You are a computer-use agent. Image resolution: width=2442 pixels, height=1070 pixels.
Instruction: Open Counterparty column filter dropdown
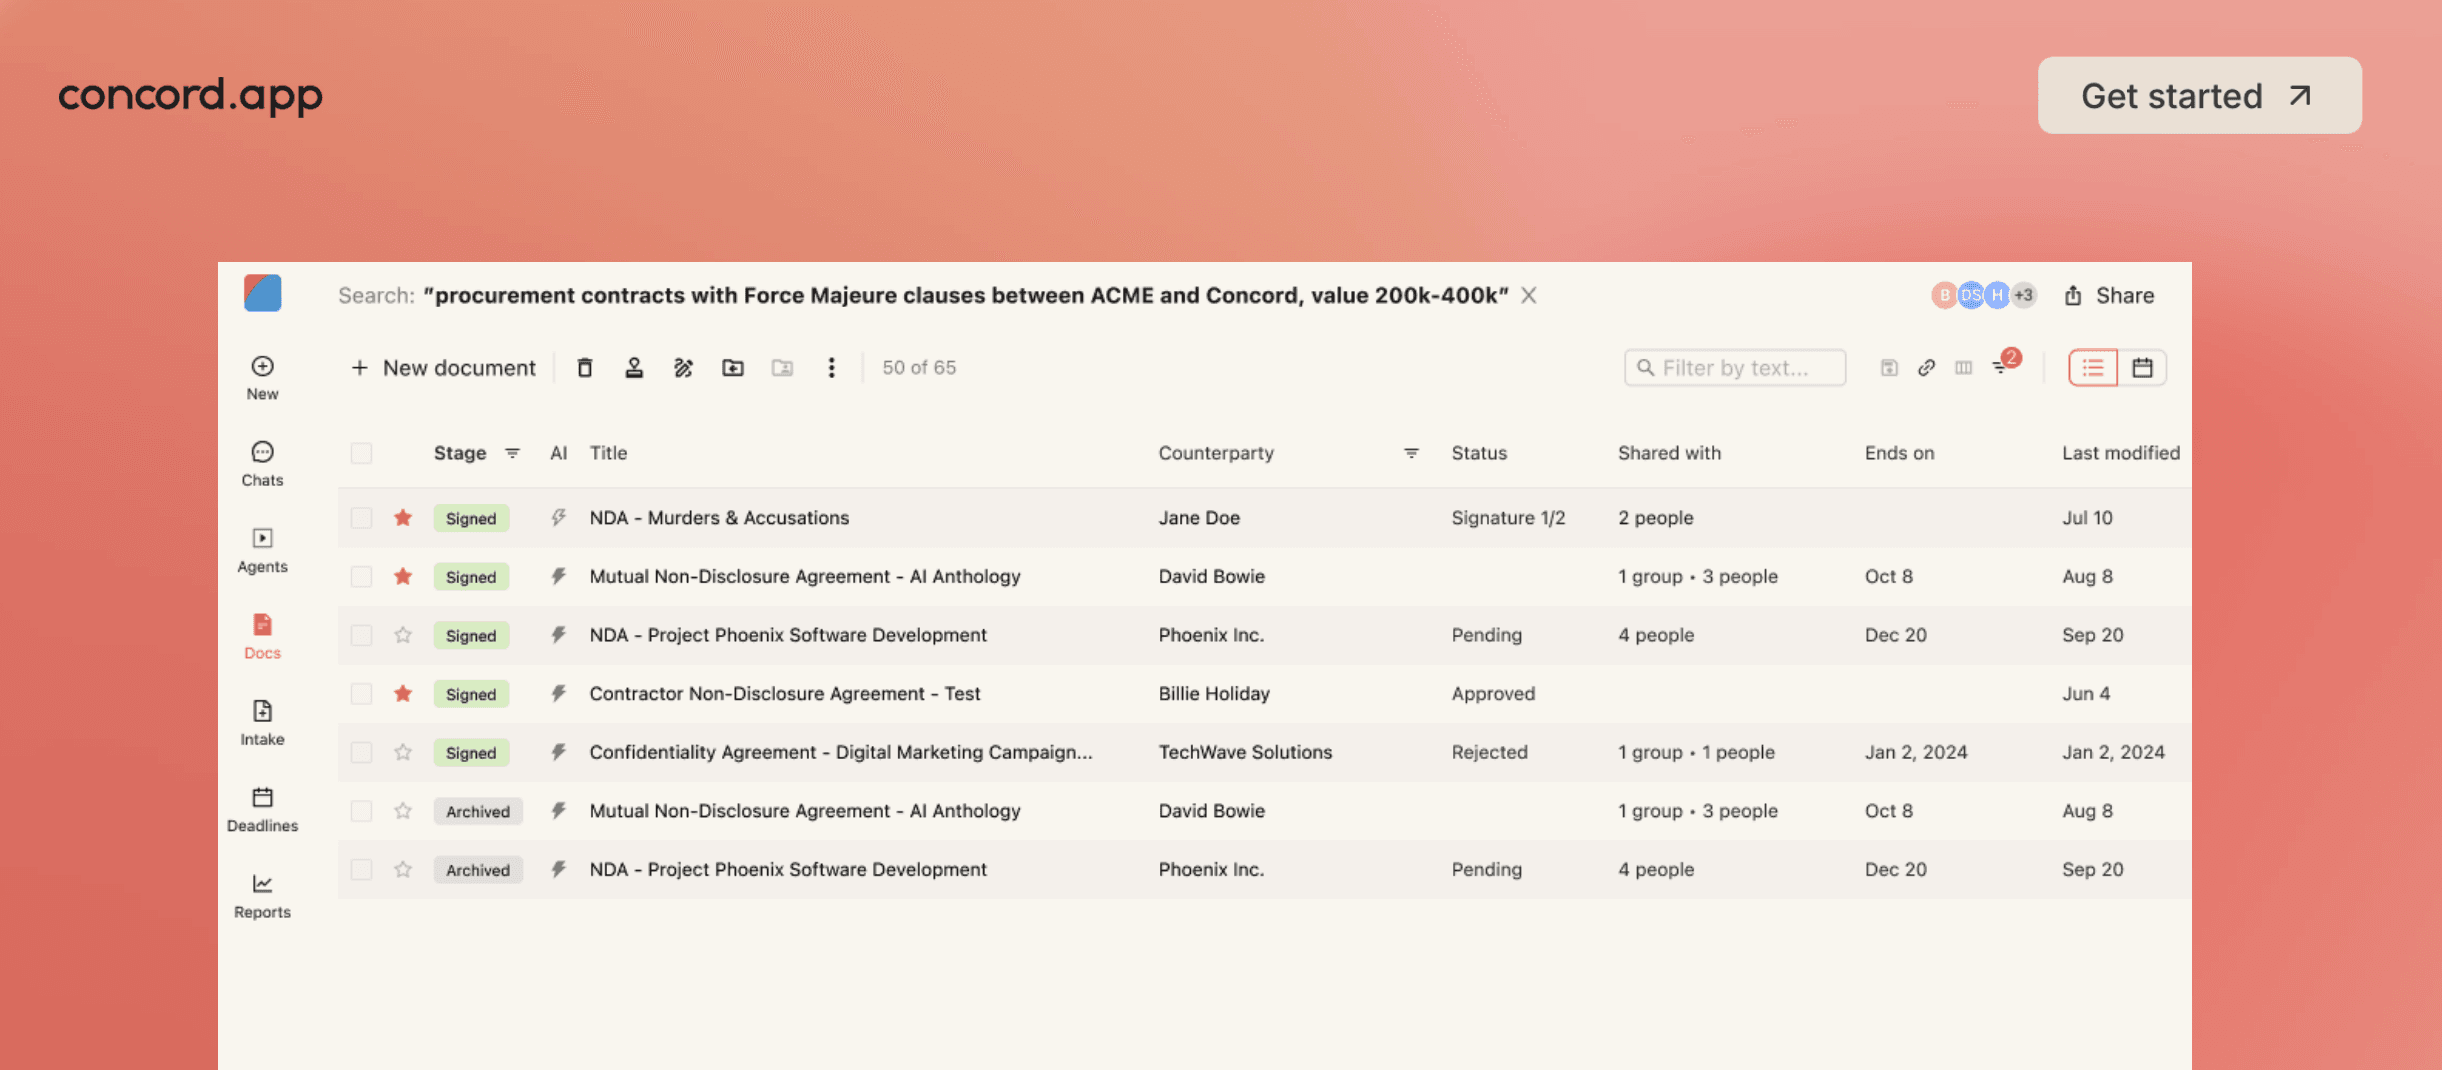pyautogui.click(x=1411, y=453)
